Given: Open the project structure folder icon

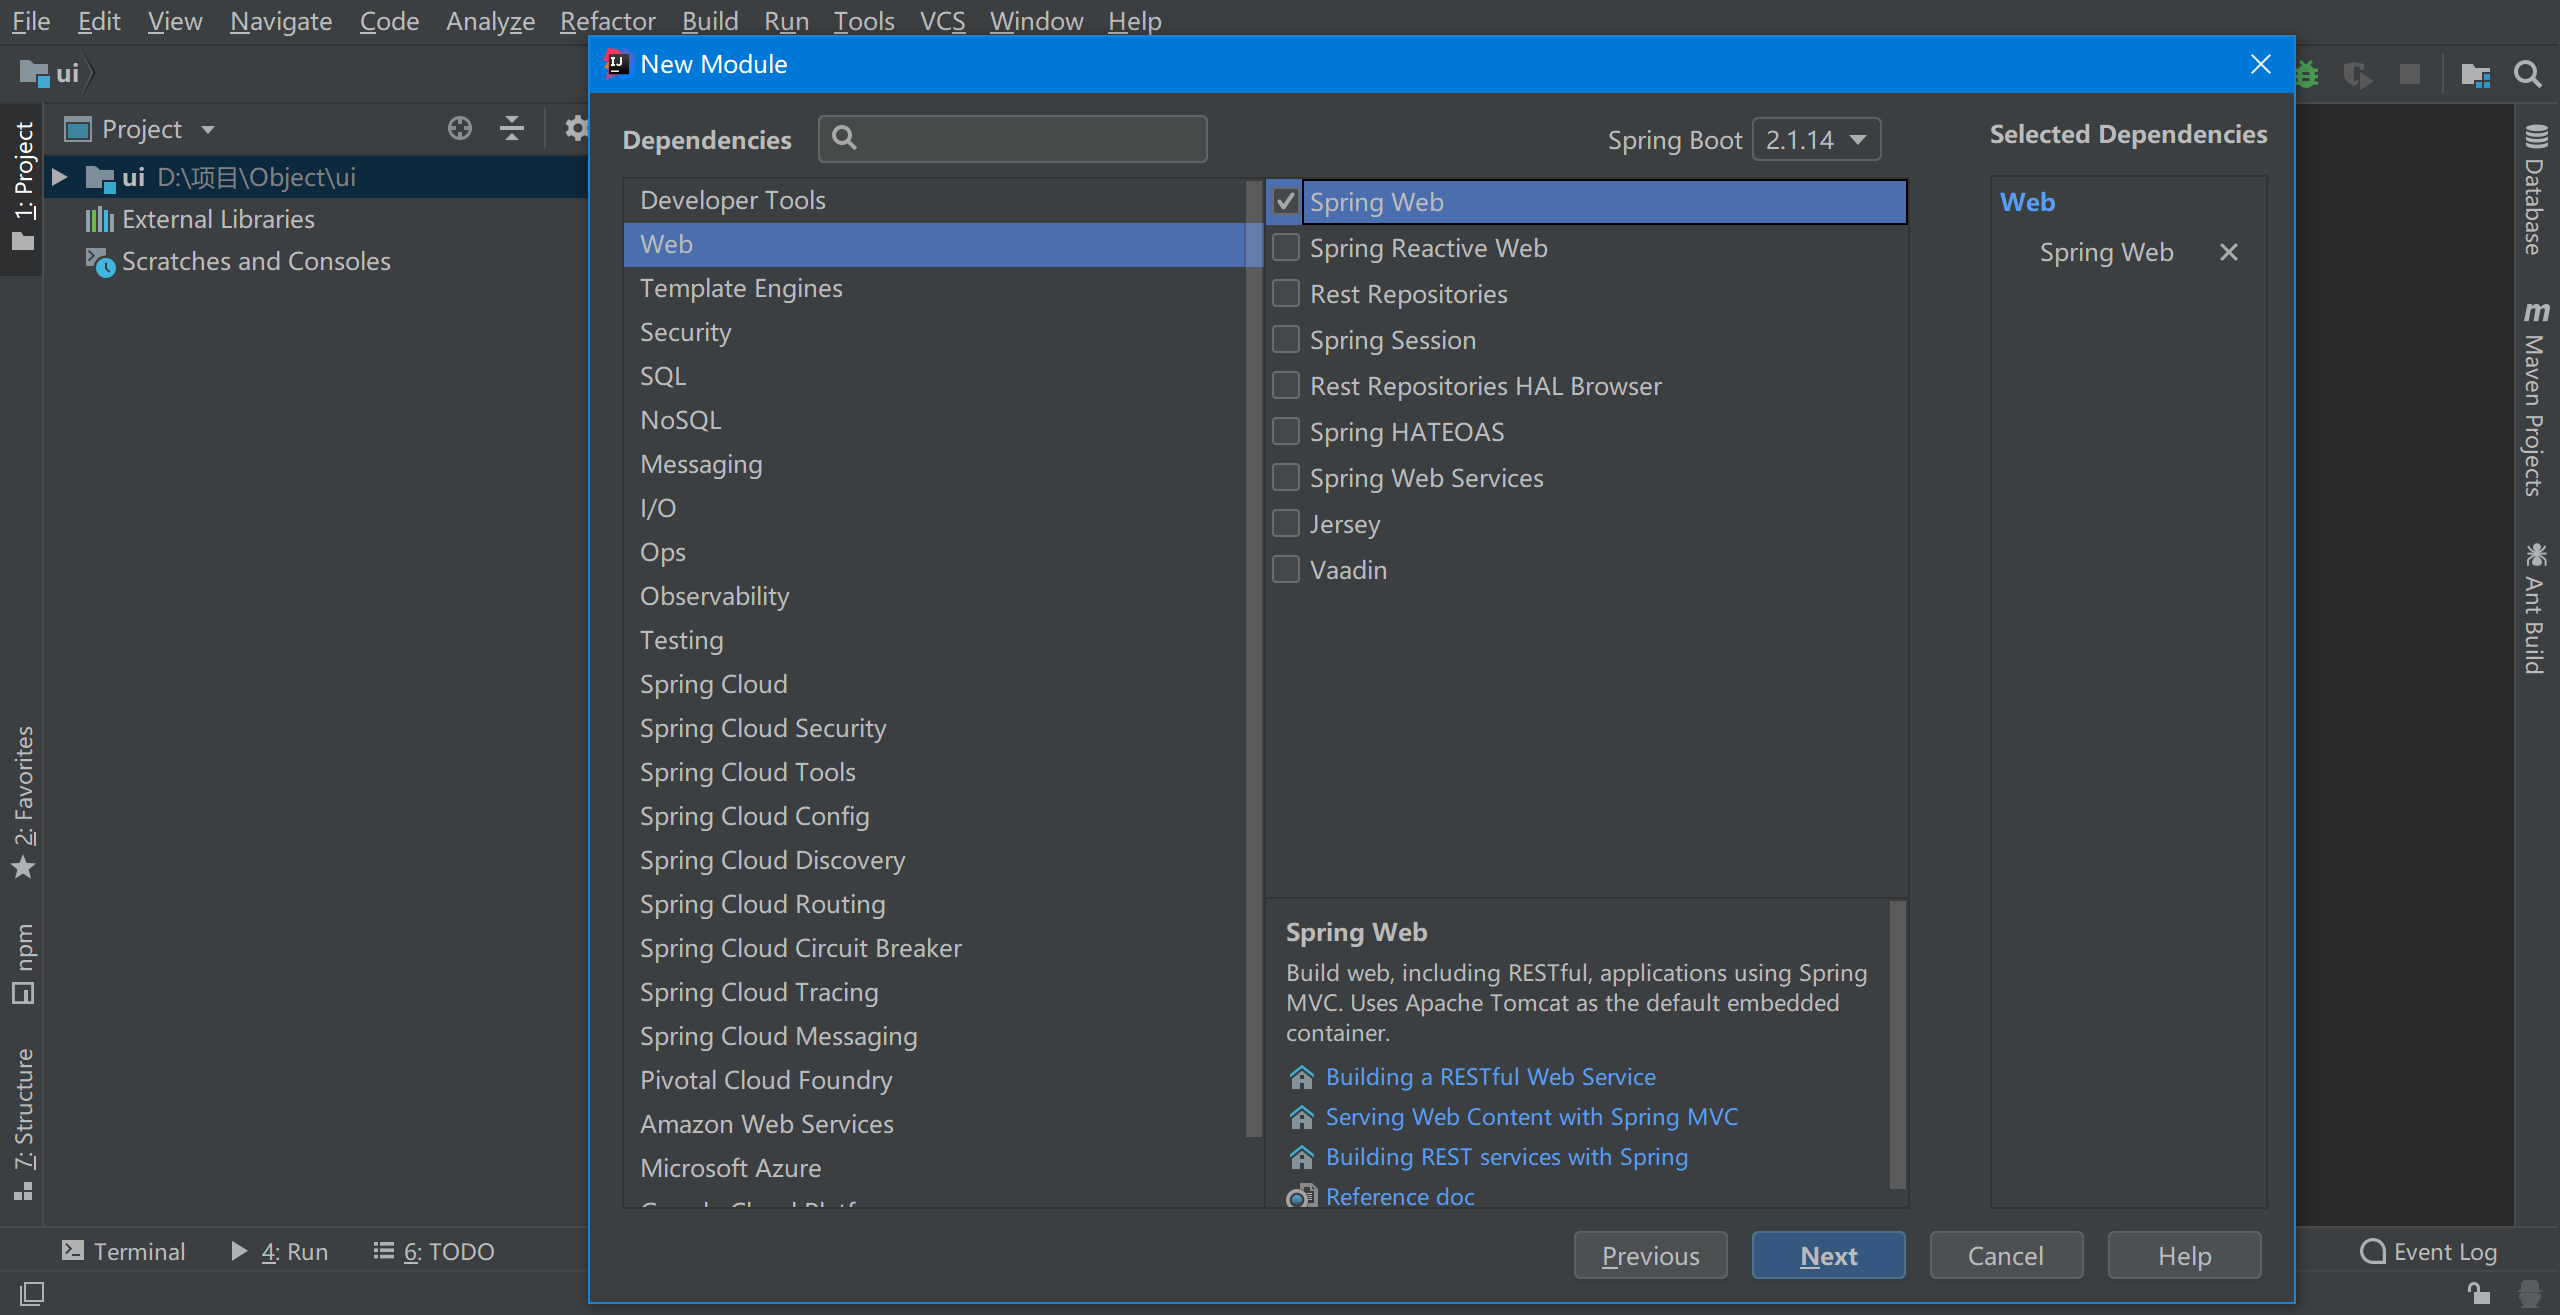Looking at the screenshot, I should [2475, 74].
